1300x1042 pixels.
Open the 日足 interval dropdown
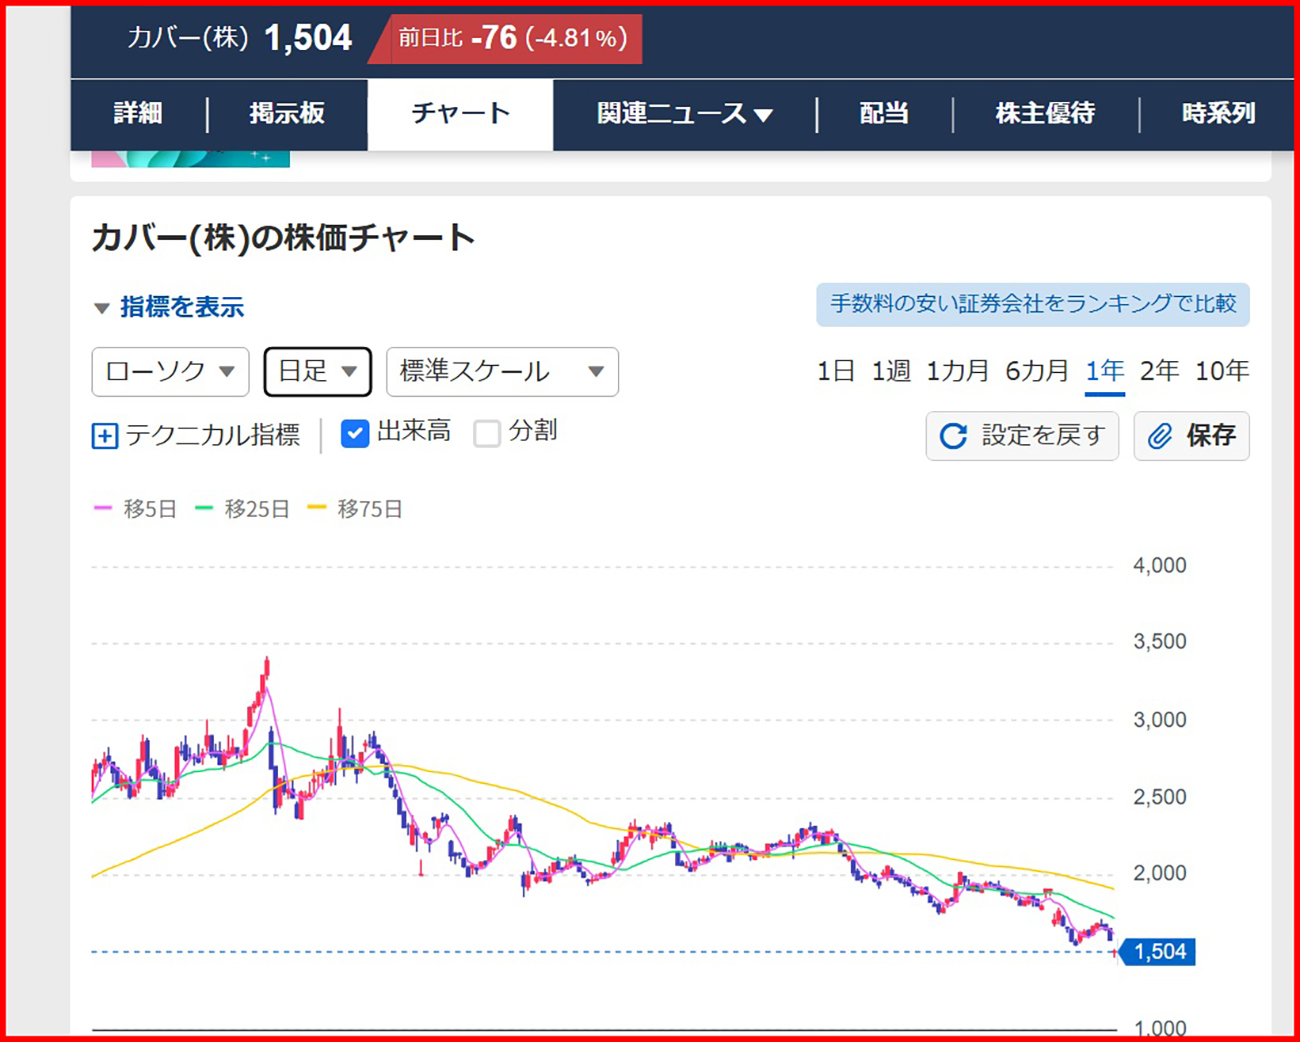point(317,372)
